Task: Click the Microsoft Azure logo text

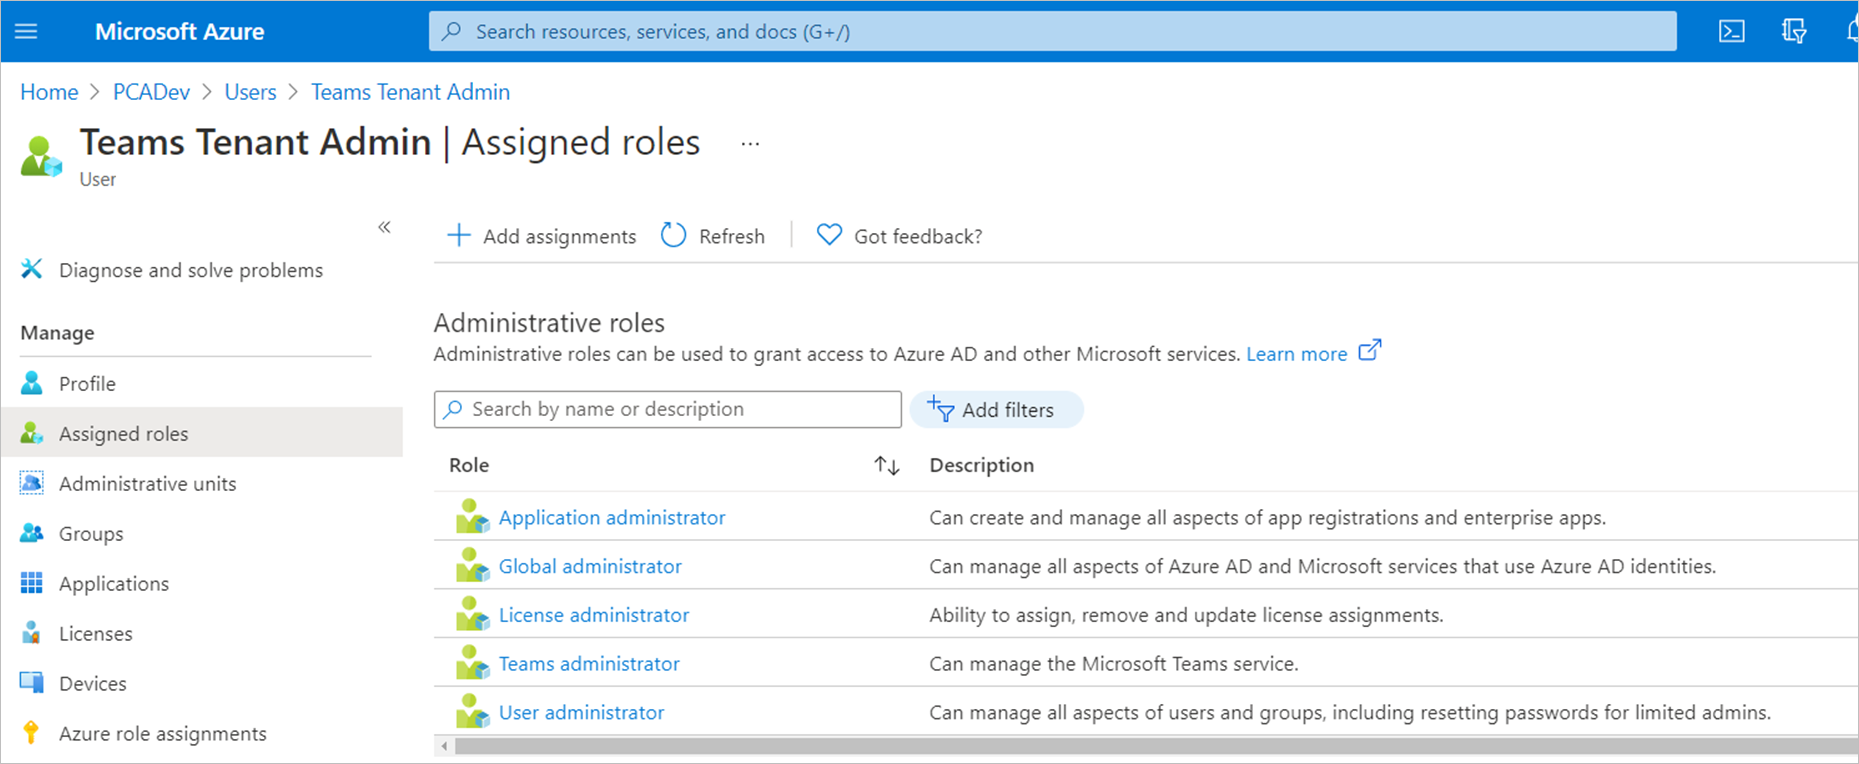Action: [x=179, y=31]
